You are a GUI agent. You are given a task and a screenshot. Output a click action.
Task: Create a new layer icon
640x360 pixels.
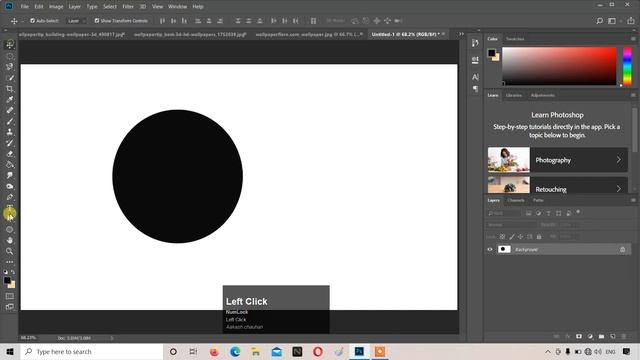click(613, 336)
